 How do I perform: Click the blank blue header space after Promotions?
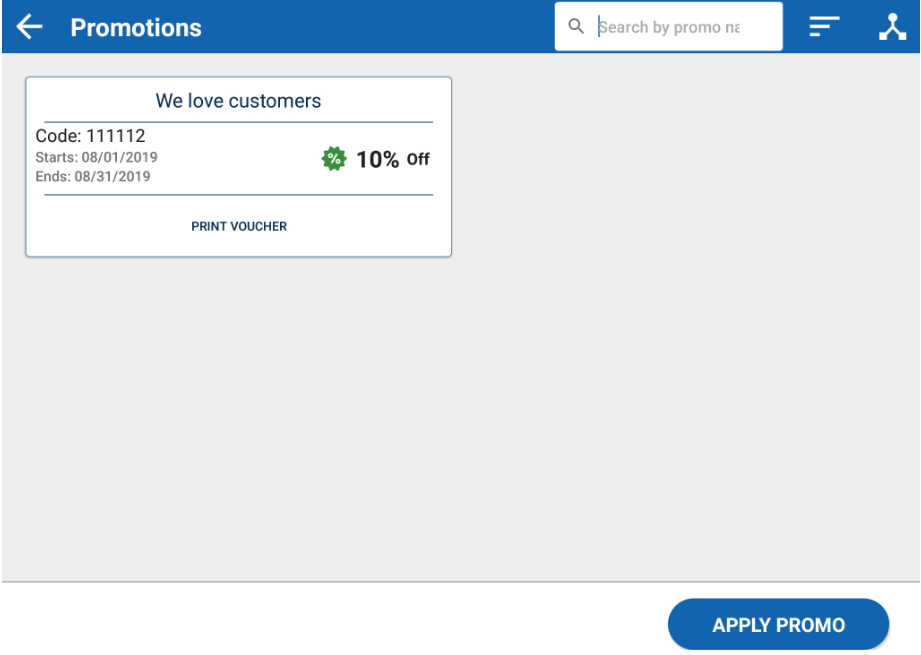[380, 27]
